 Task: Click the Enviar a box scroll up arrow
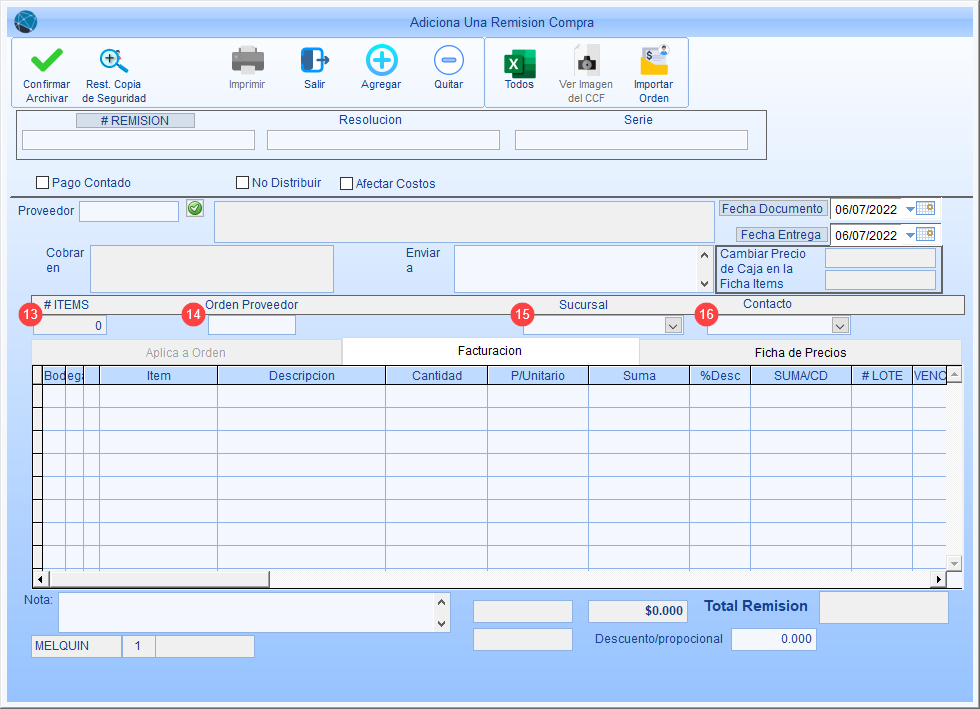click(x=704, y=255)
